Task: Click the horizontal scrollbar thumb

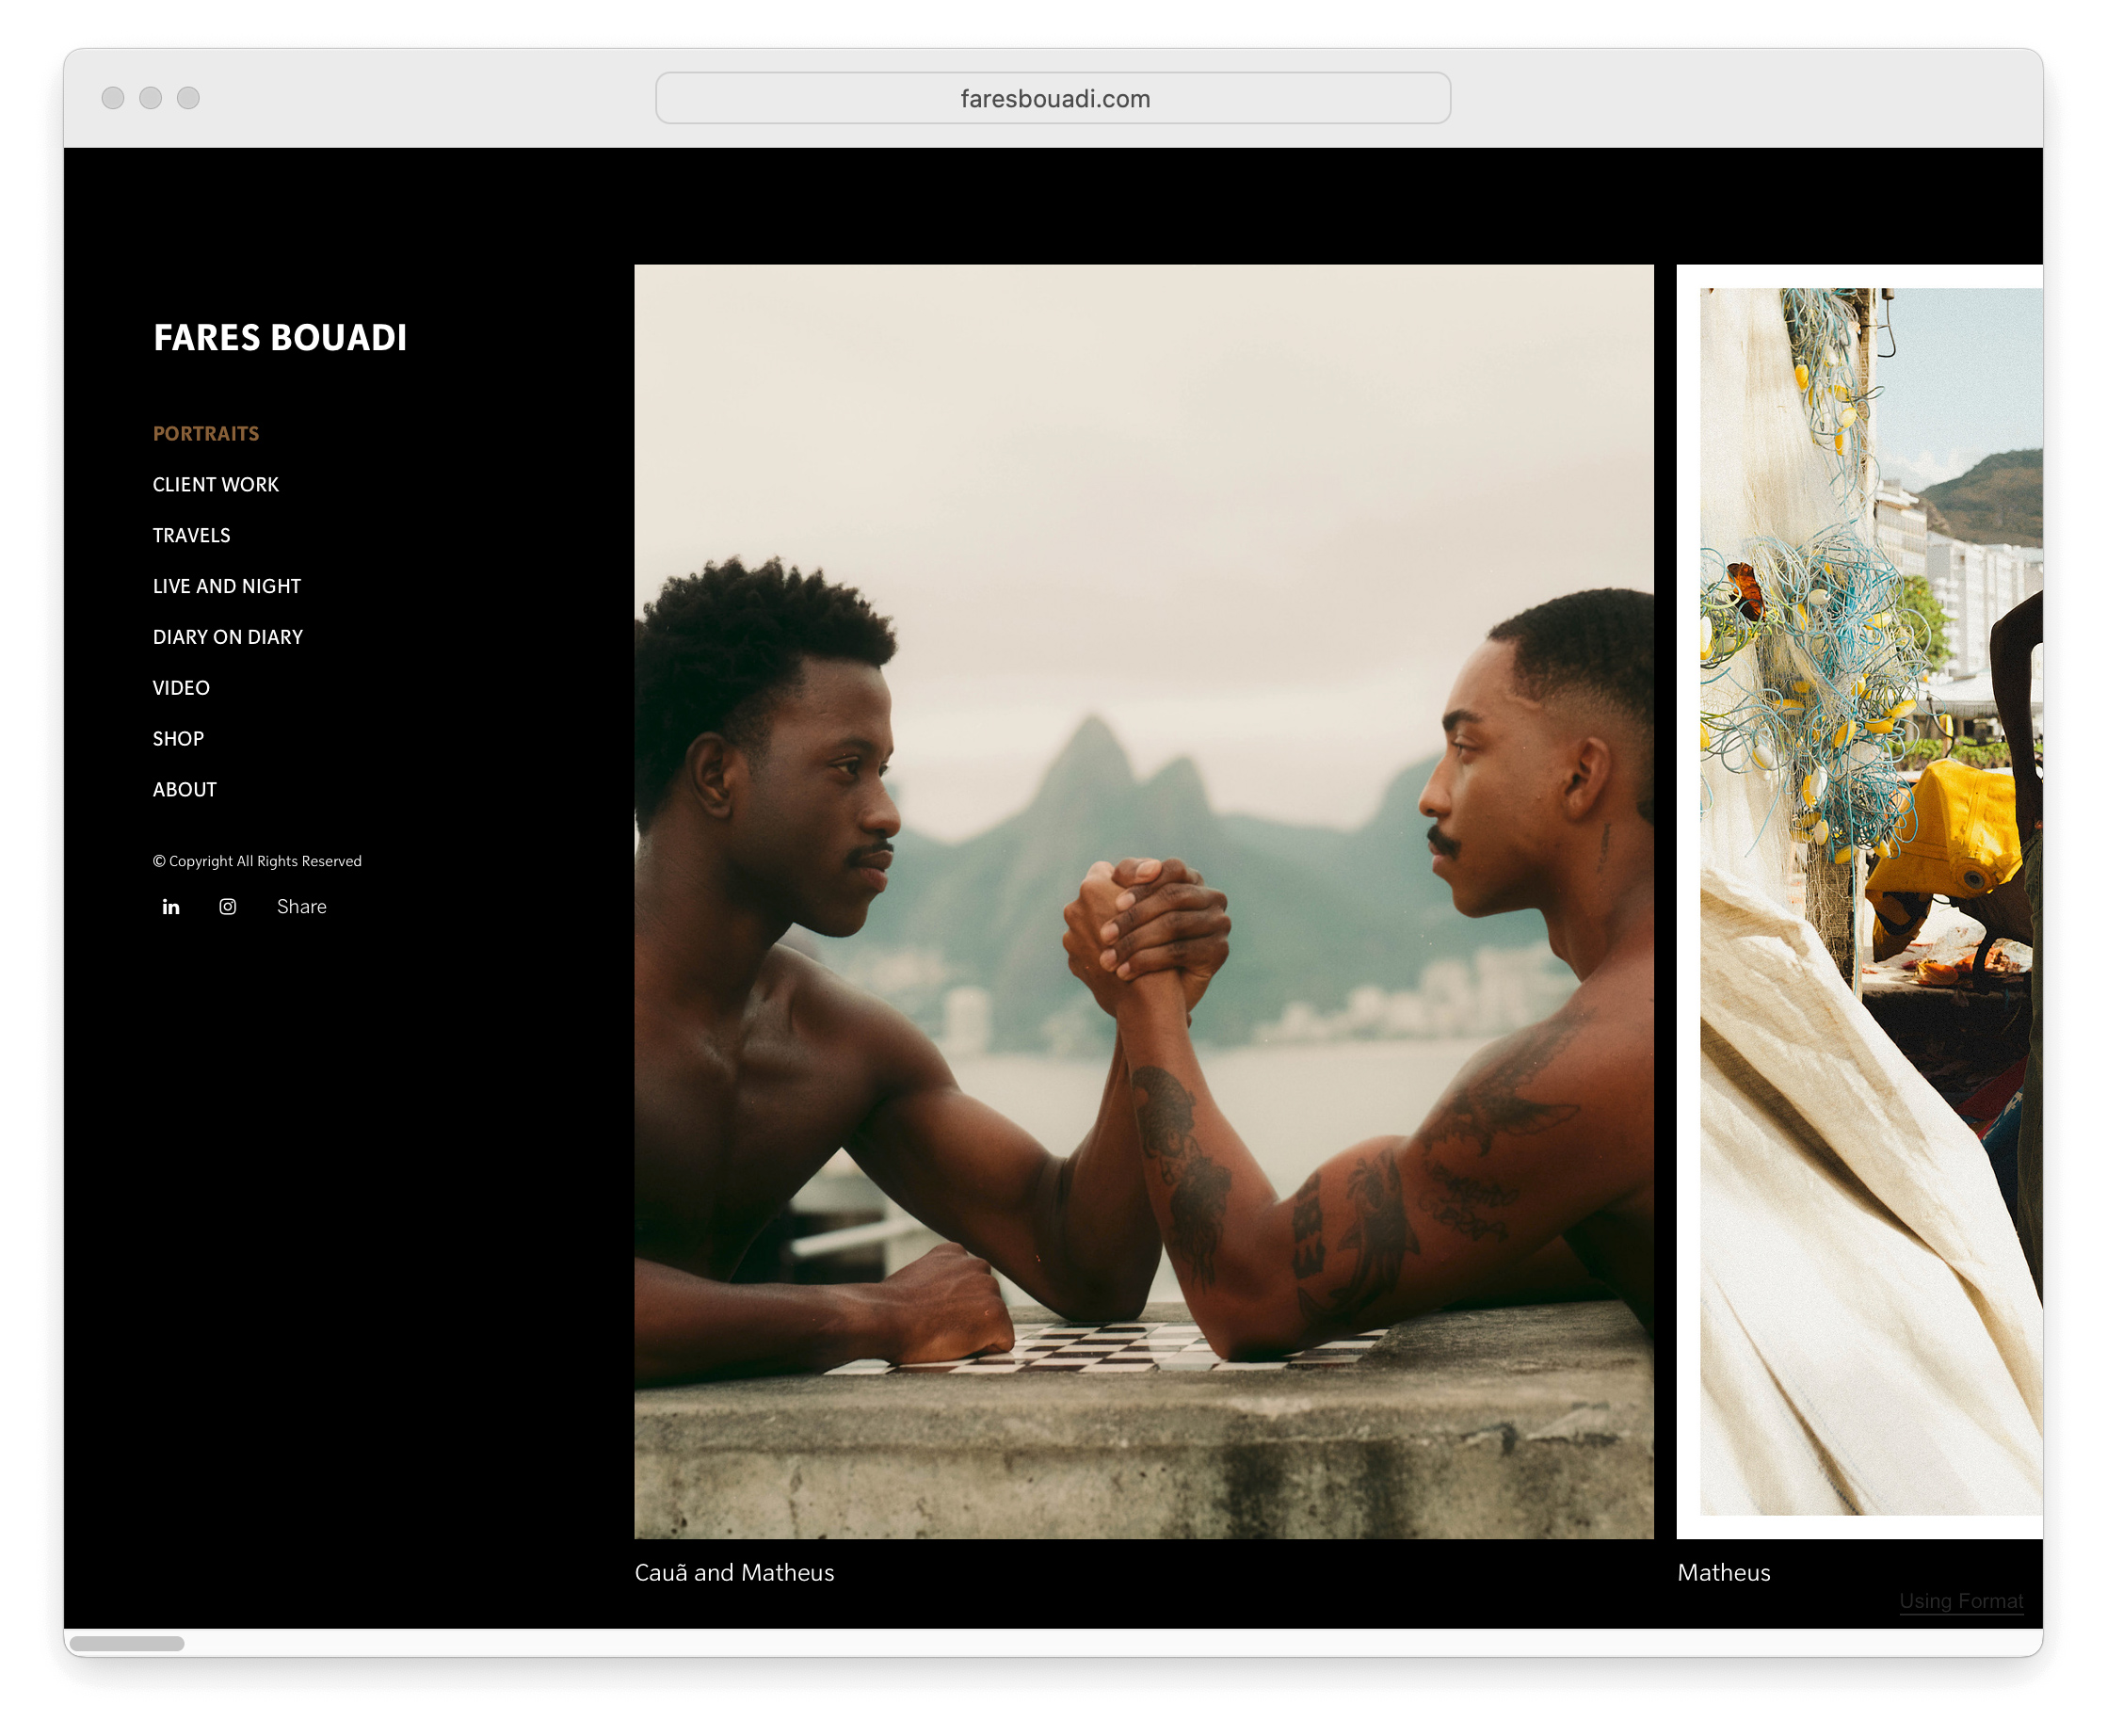Action: pyautogui.click(x=127, y=1644)
